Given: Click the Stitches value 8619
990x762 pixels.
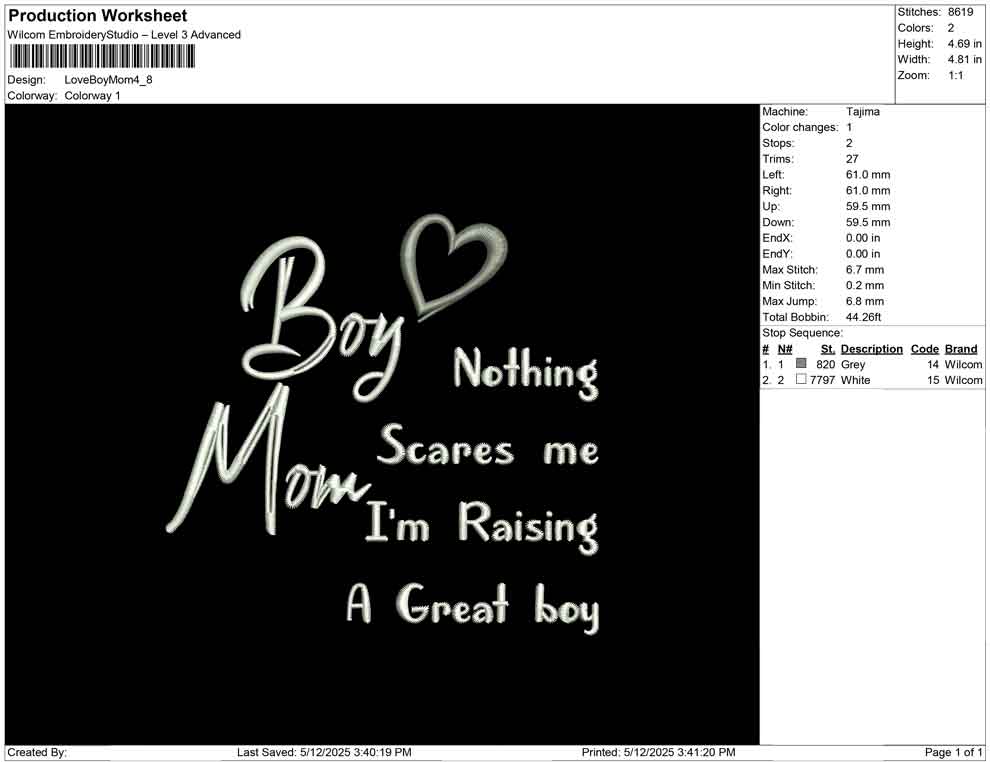Looking at the screenshot, I should 960,12.
